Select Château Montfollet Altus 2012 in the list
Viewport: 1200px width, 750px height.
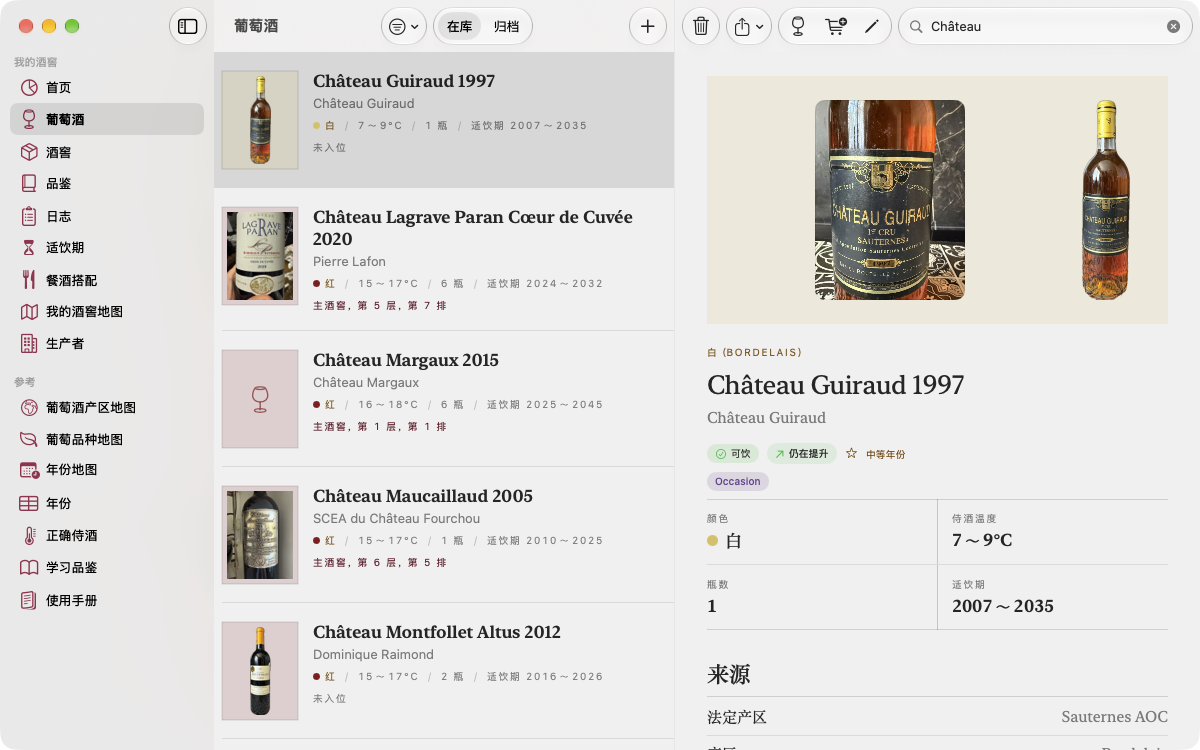coord(444,671)
